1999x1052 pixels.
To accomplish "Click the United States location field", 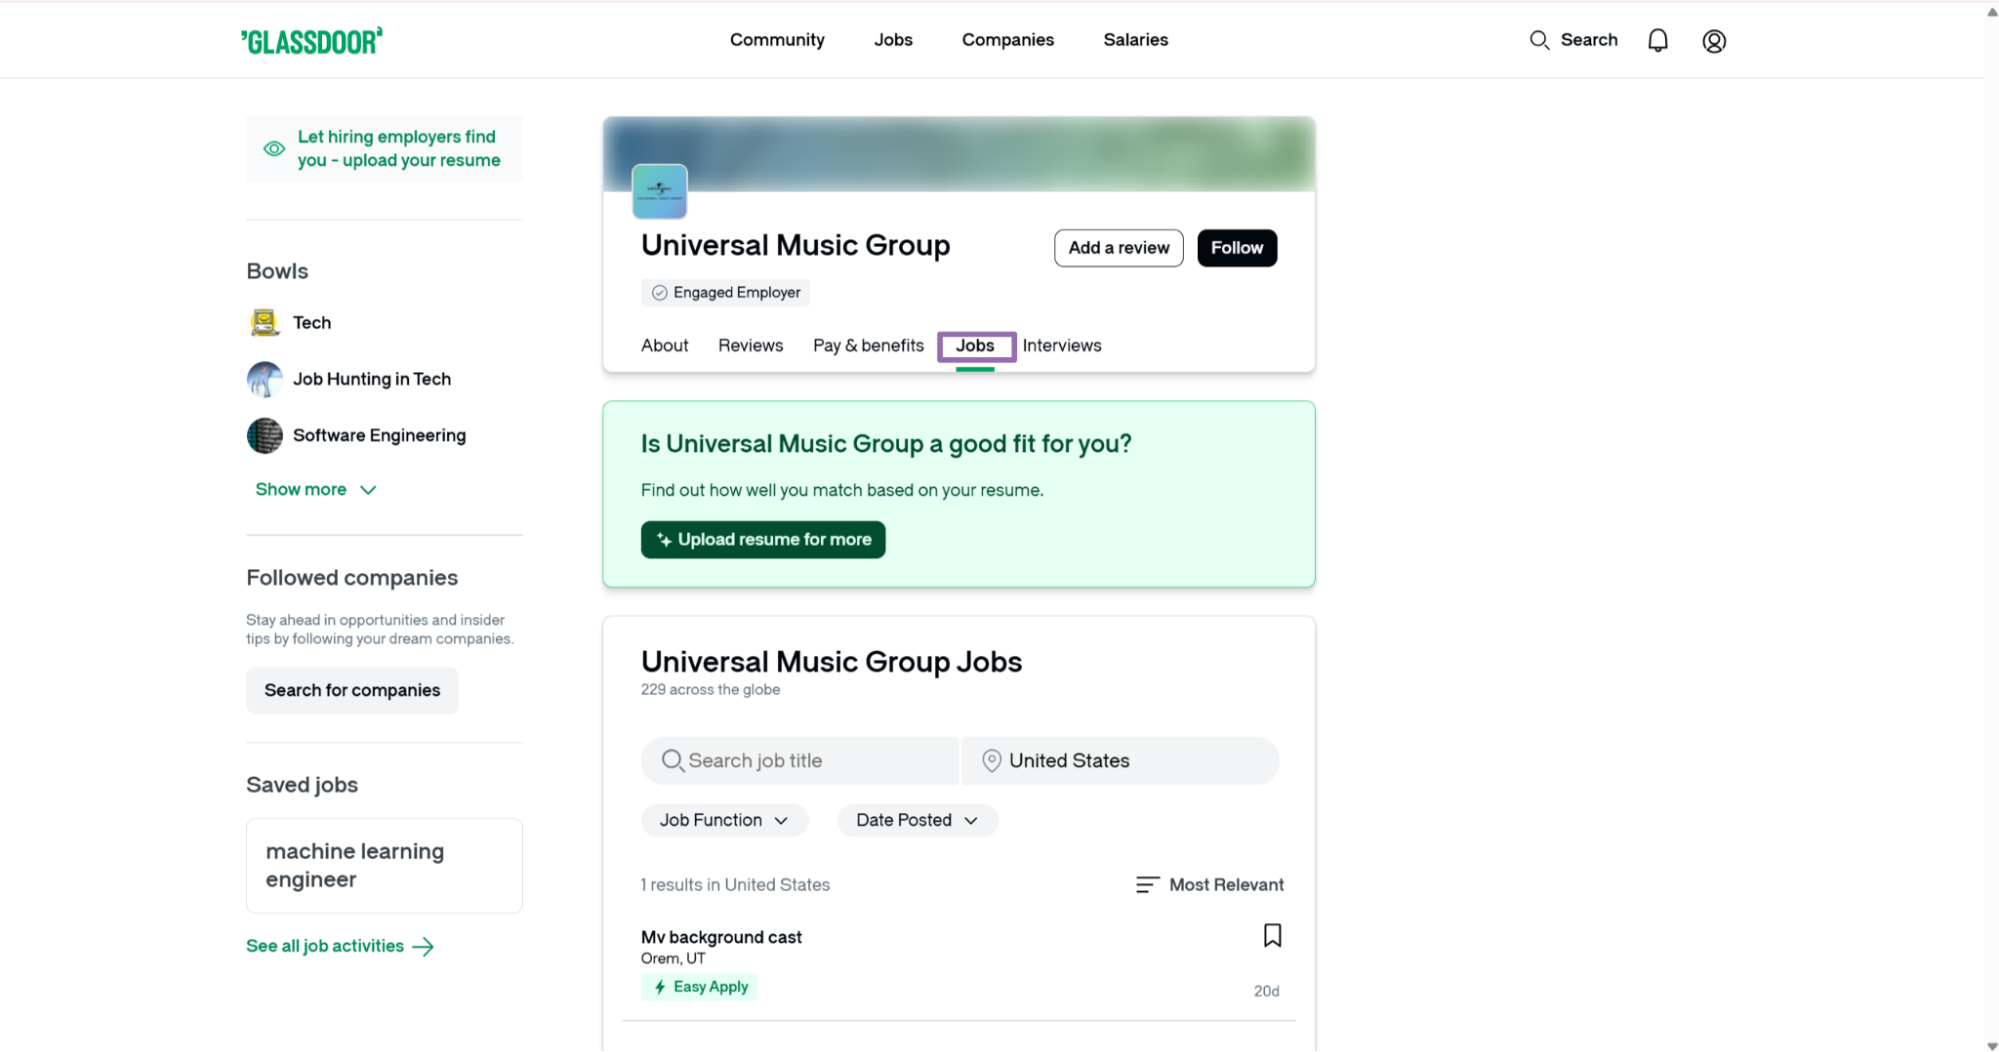I will pos(1120,761).
